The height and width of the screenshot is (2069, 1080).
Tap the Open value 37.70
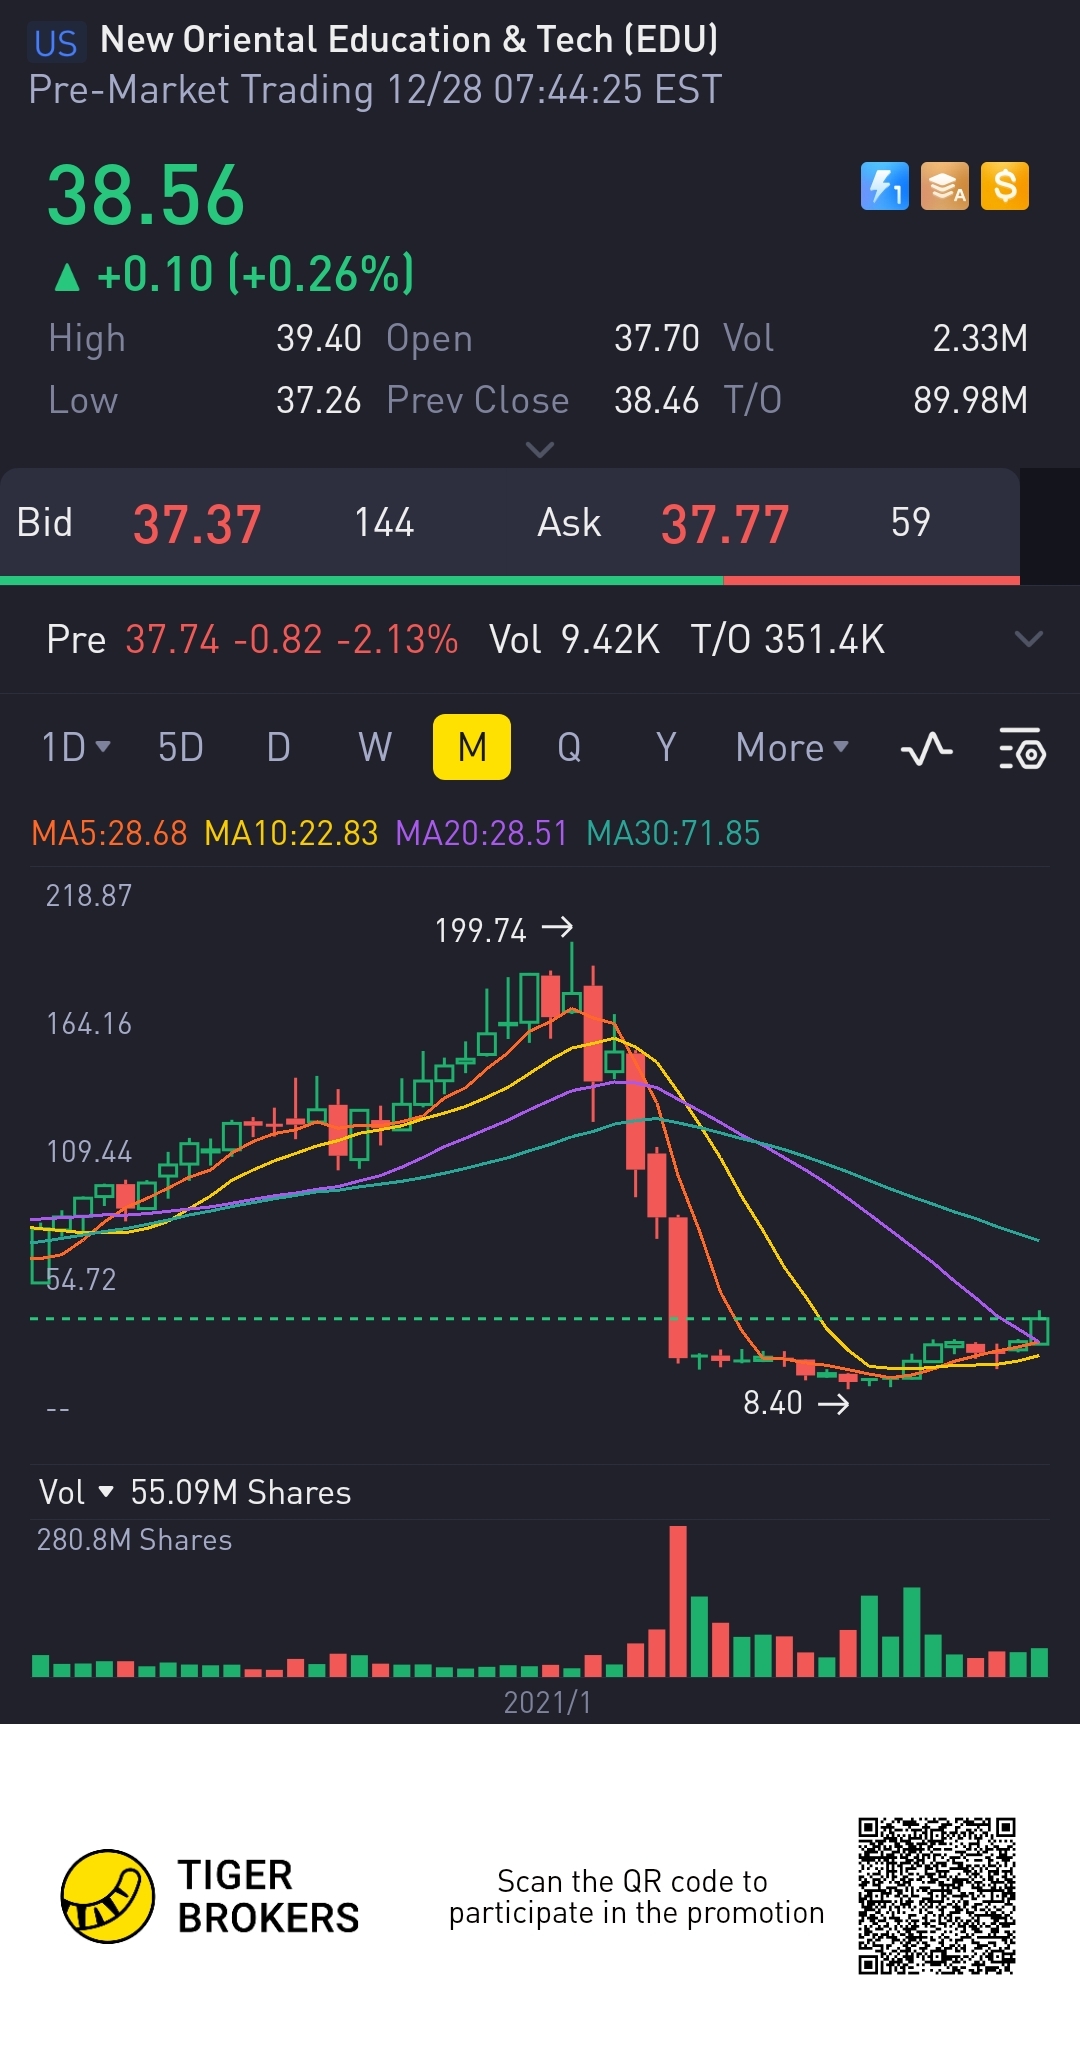point(657,338)
